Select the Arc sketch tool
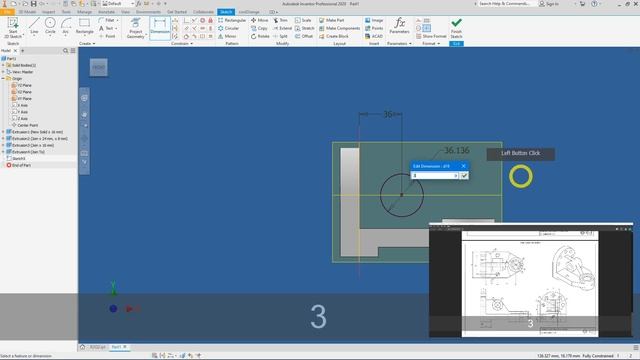 pyautogui.click(x=65, y=26)
